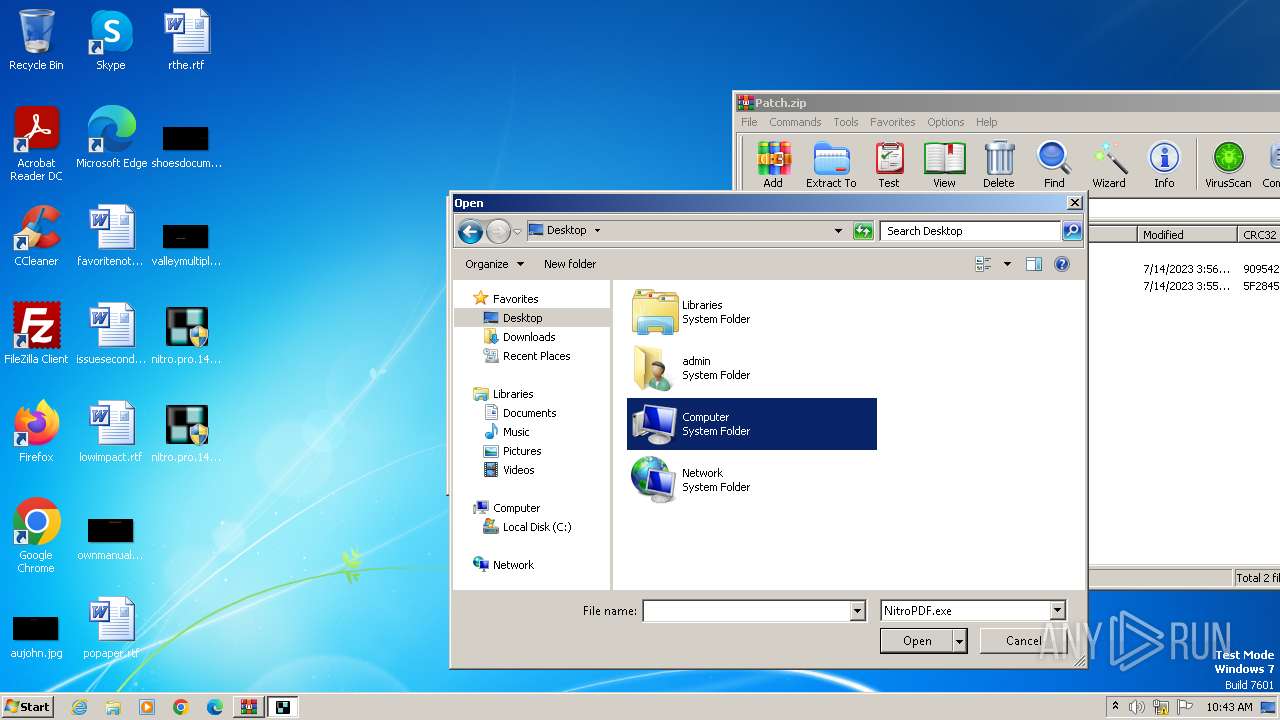Select the CCleaner desktop shortcut
This screenshot has height=720, width=1280.
pos(36,236)
